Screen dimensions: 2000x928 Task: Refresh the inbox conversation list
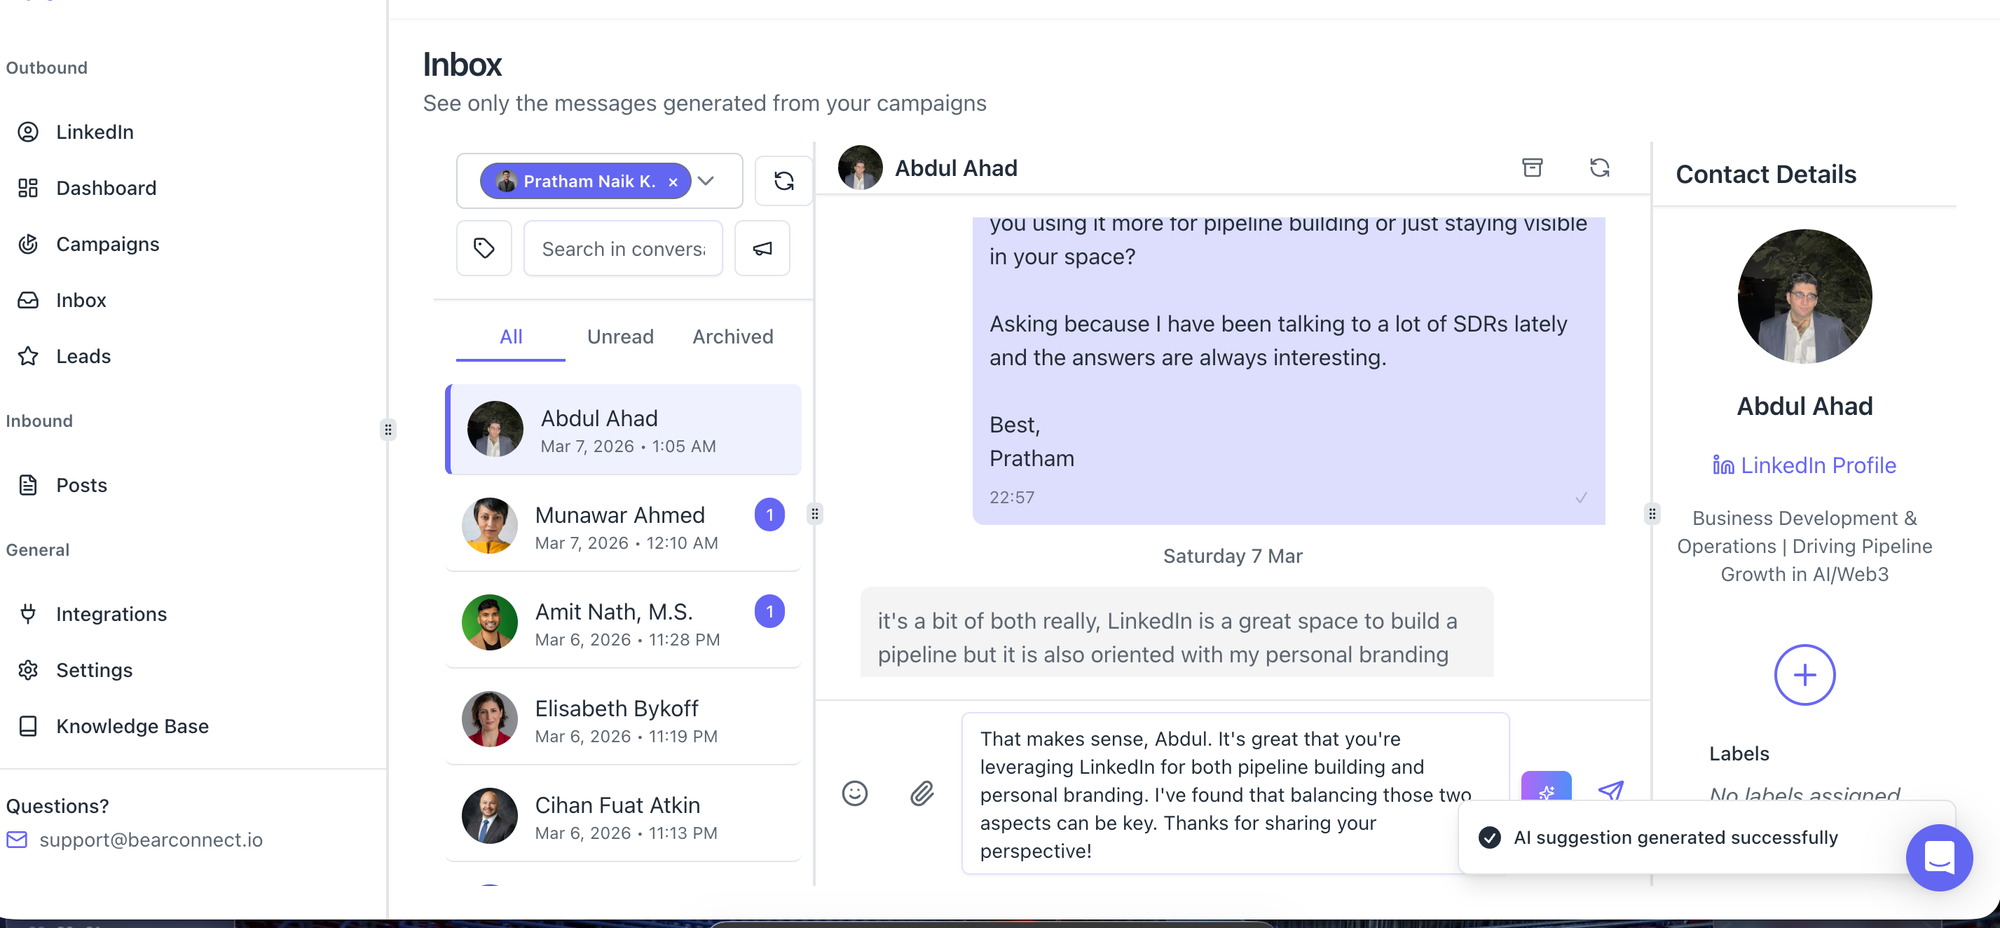[784, 181]
